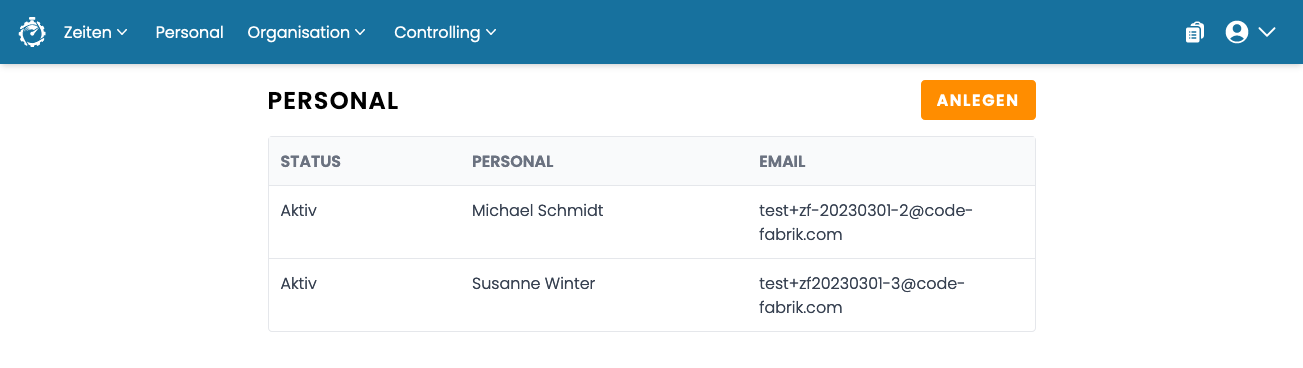1303x368 pixels.
Task: Open the Michael Schmidt row
Action: coord(652,222)
